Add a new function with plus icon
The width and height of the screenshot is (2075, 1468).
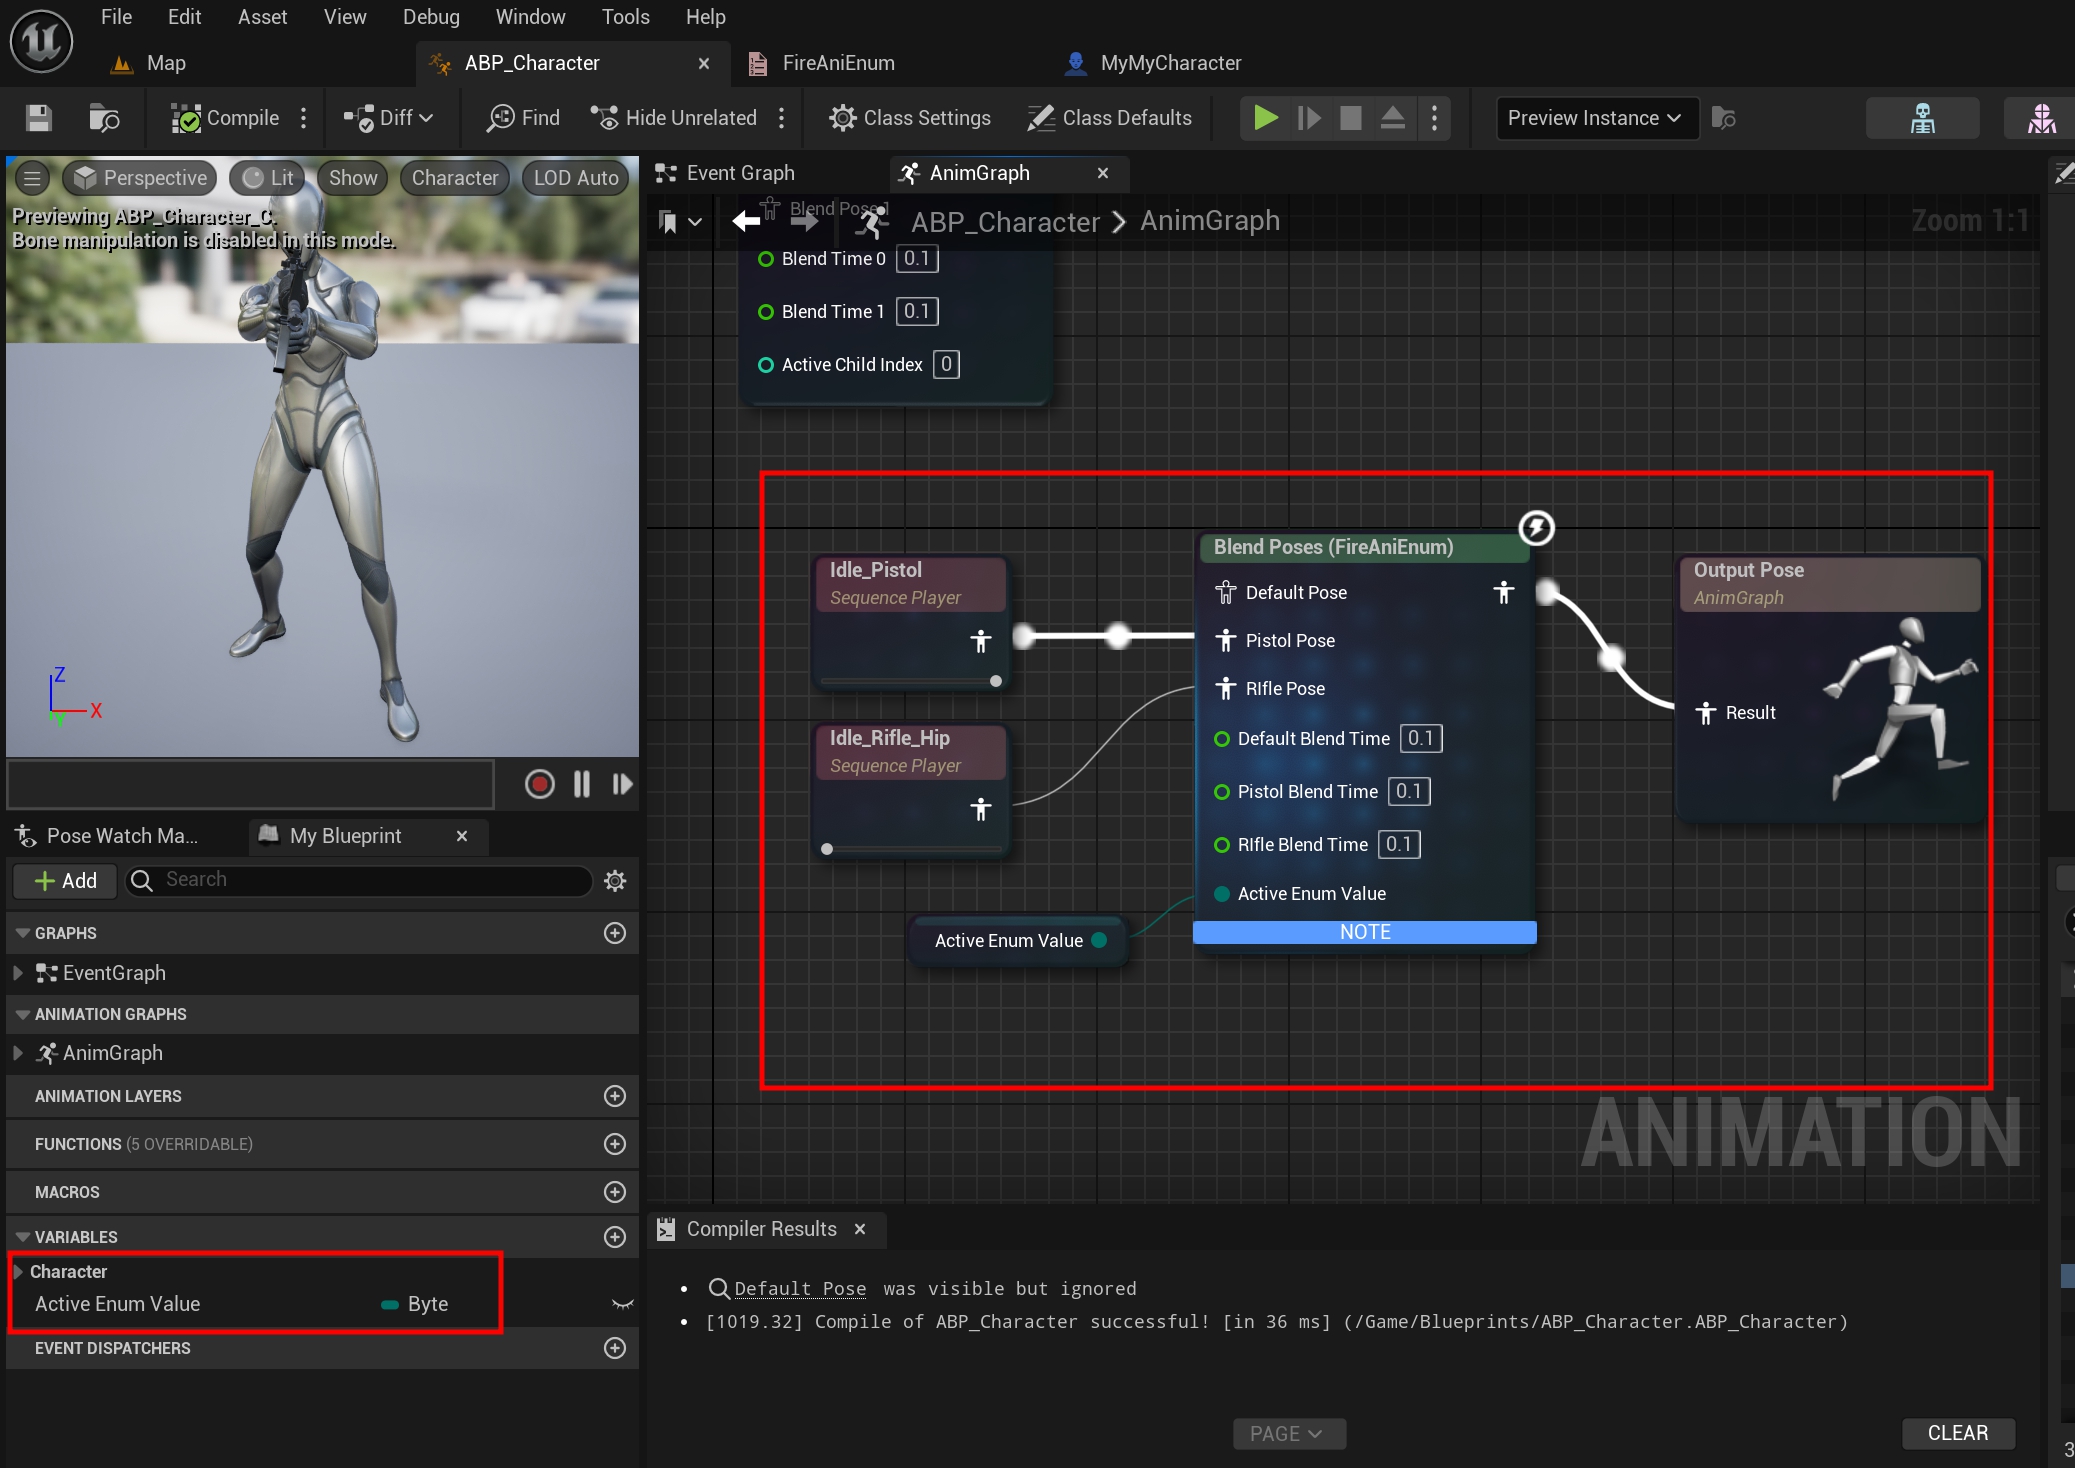[x=615, y=1144]
